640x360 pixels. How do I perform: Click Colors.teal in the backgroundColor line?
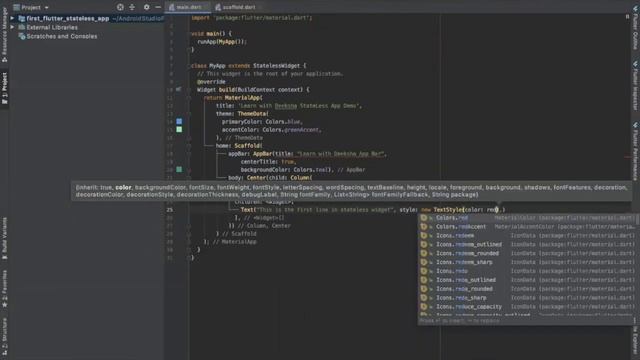pyautogui.click(x=311, y=170)
